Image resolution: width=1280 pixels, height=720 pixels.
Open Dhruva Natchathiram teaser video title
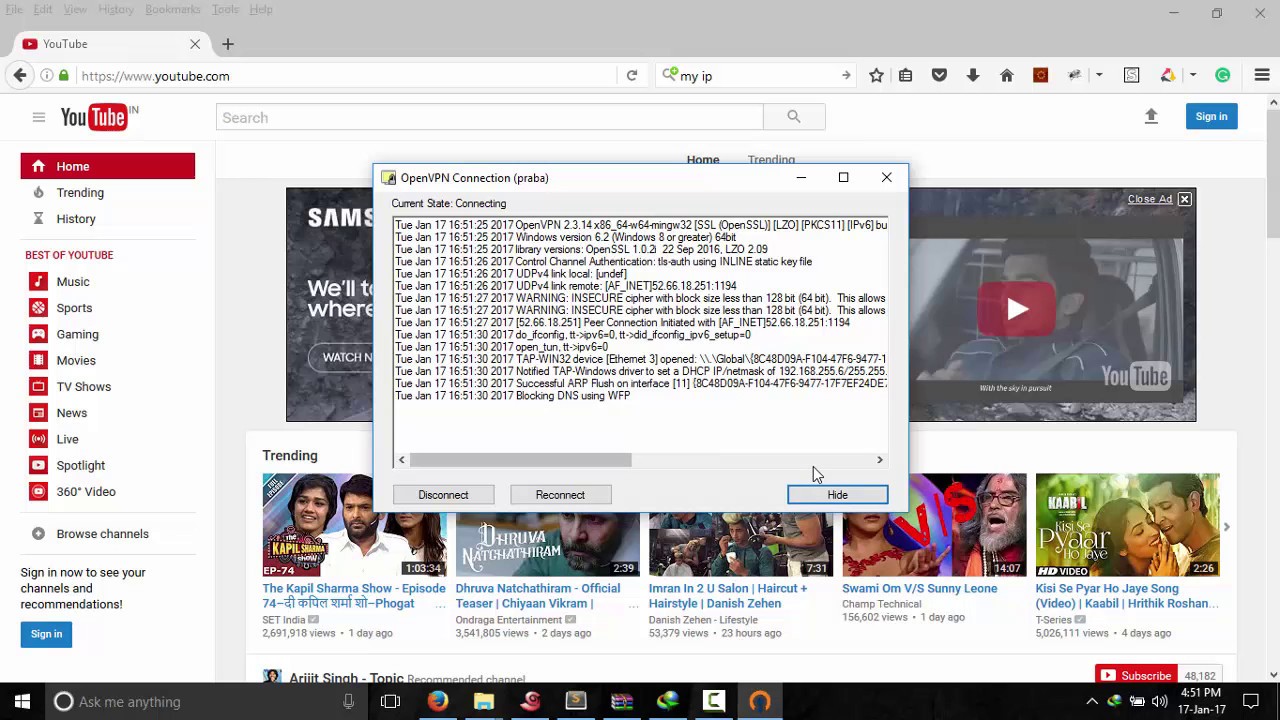(x=538, y=596)
